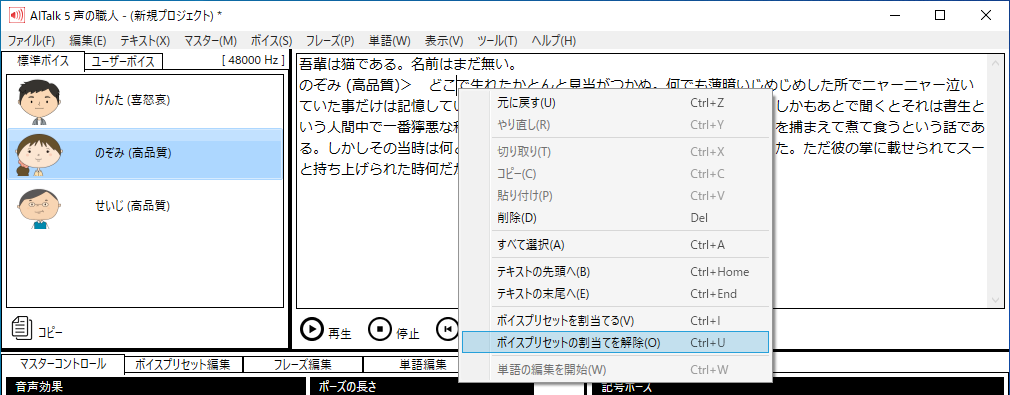Open the ツール(T) menu
Image resolution: width=1010 pixels, height=395 pixels.
[x=497, y=41]
